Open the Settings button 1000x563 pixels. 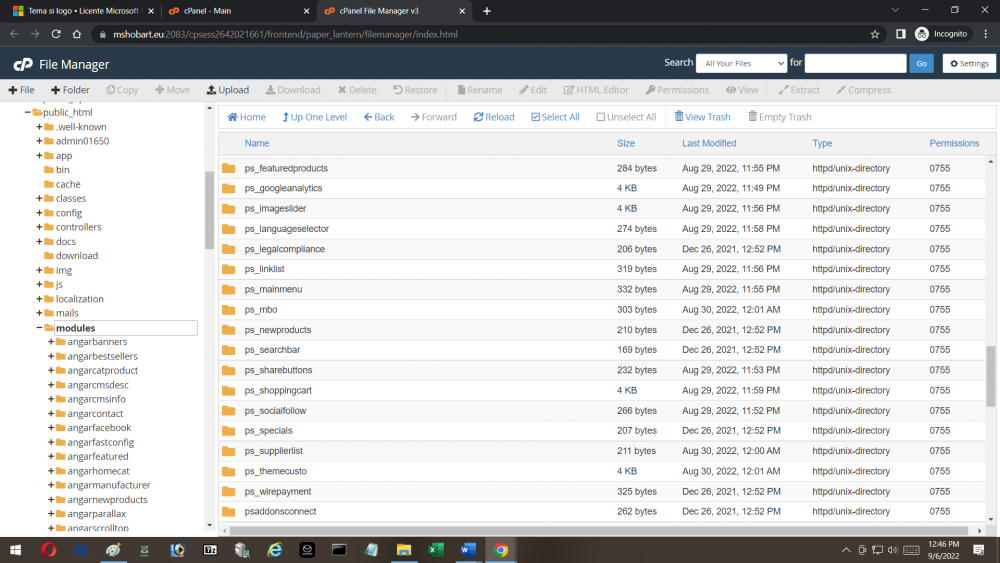(969, 63)
